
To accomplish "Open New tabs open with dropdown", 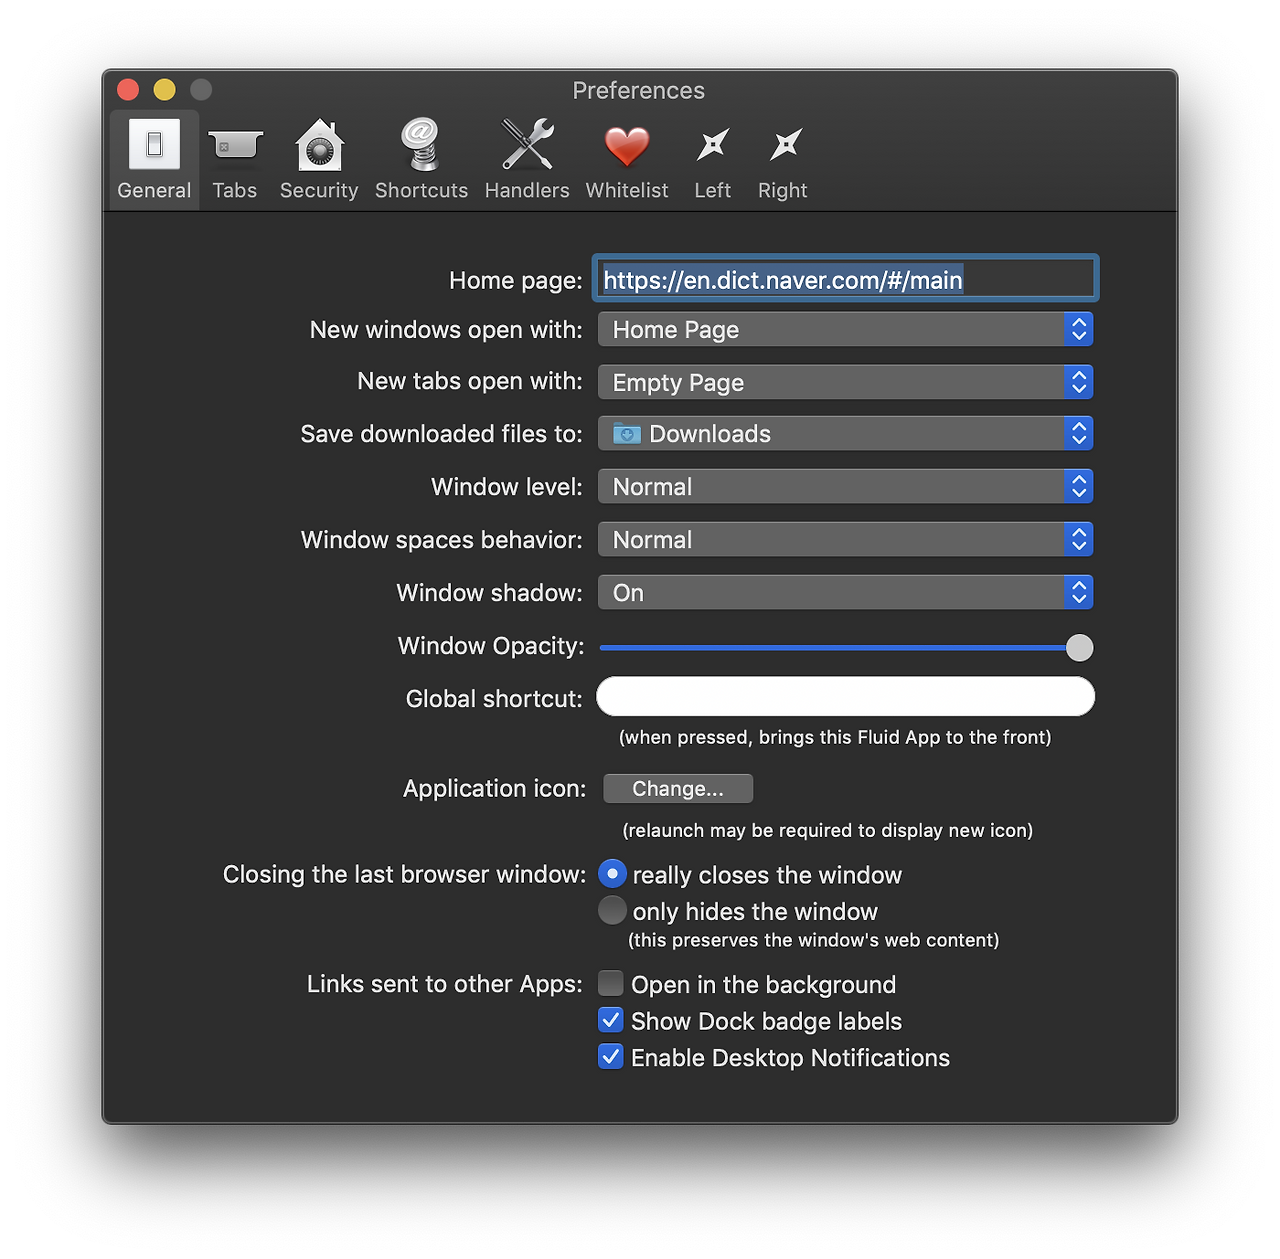I will pos(845,382).
